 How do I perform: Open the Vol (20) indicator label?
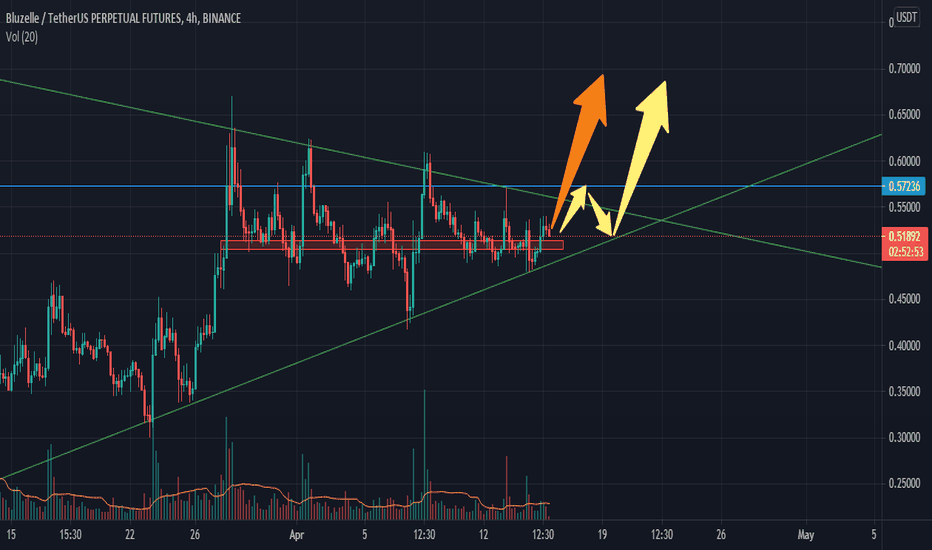(x=21, y=37)
